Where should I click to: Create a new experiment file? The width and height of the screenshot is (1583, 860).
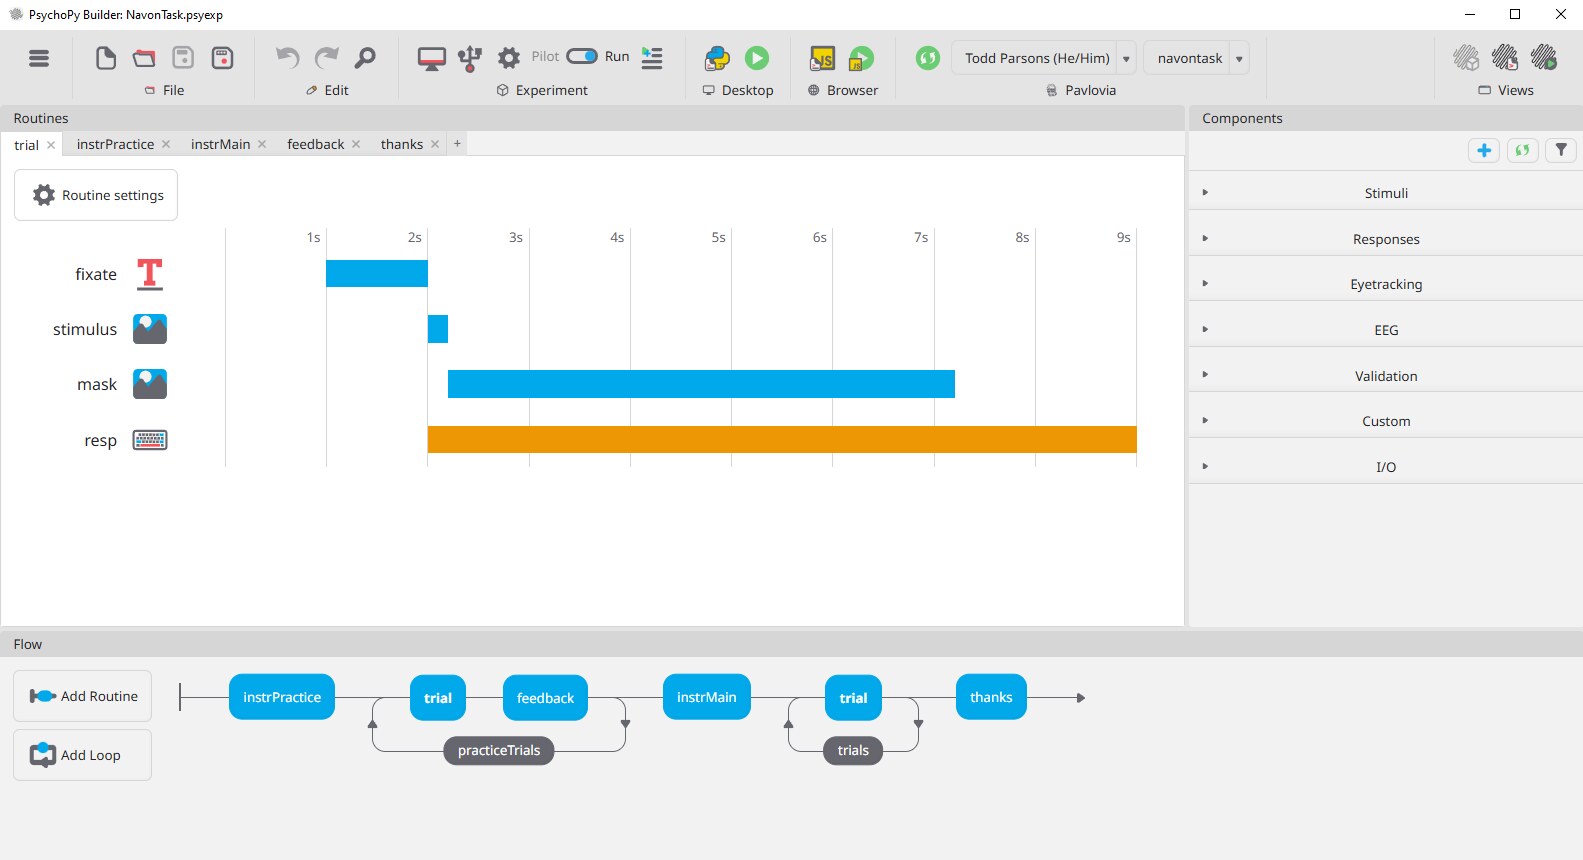click(106, 58)
